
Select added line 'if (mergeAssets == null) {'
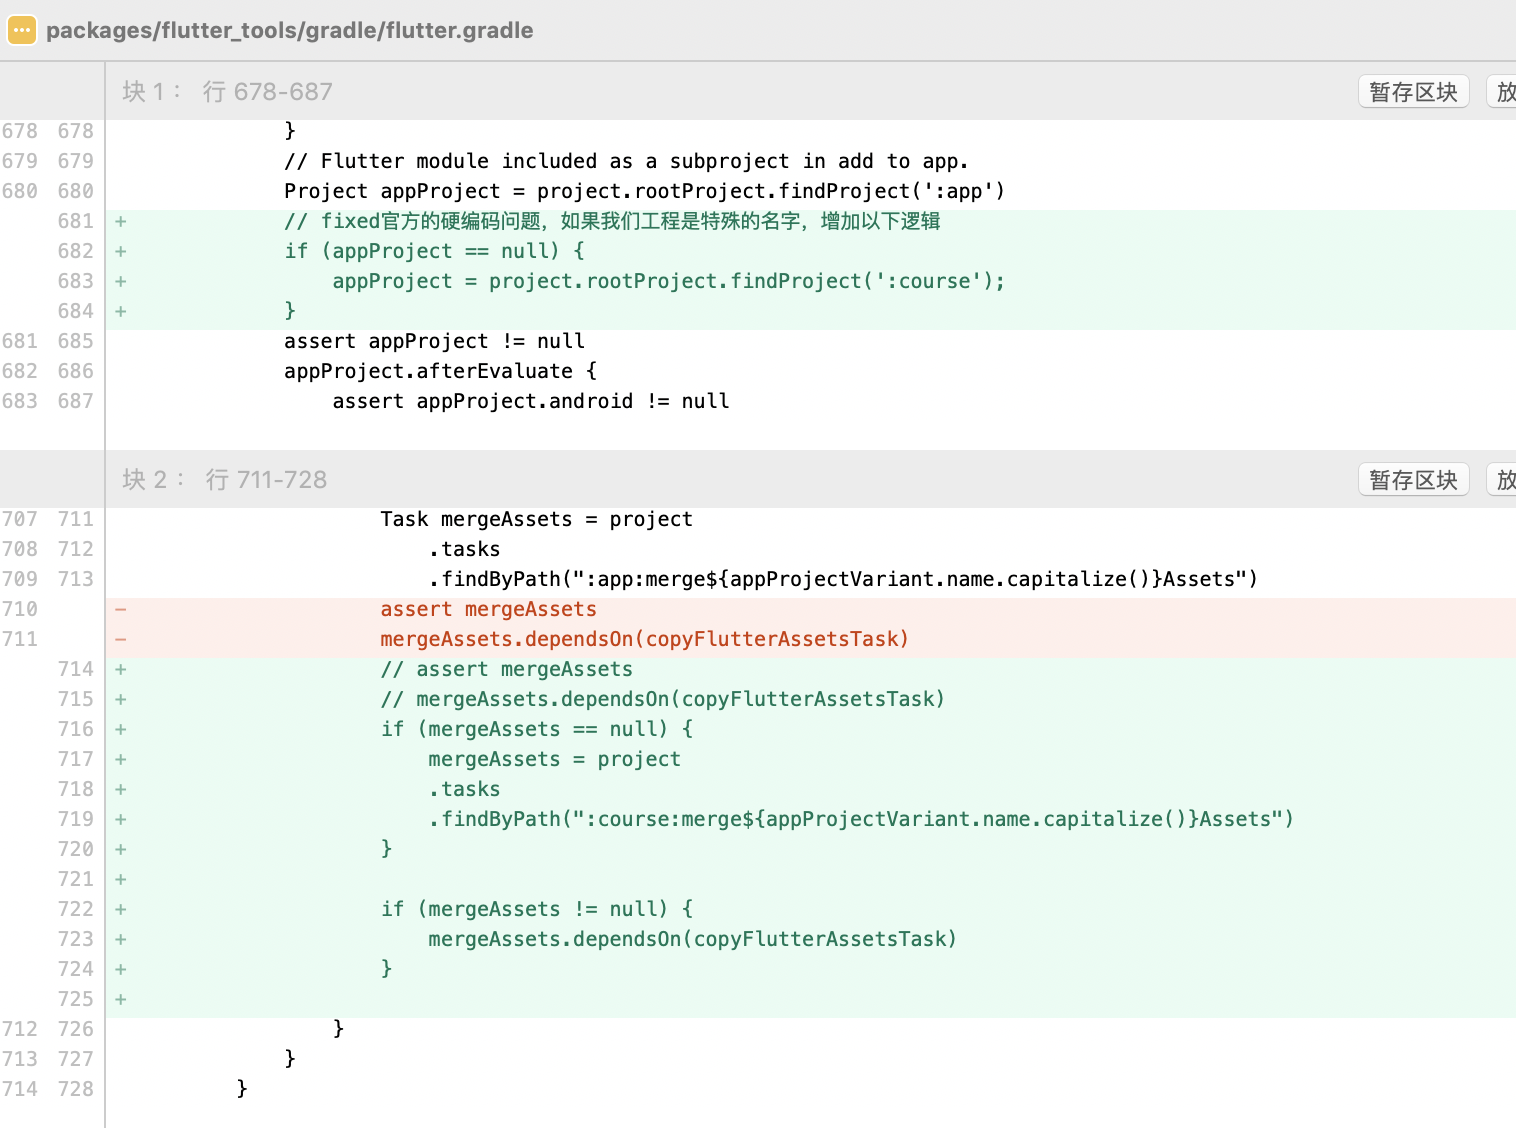pos(536,729)
